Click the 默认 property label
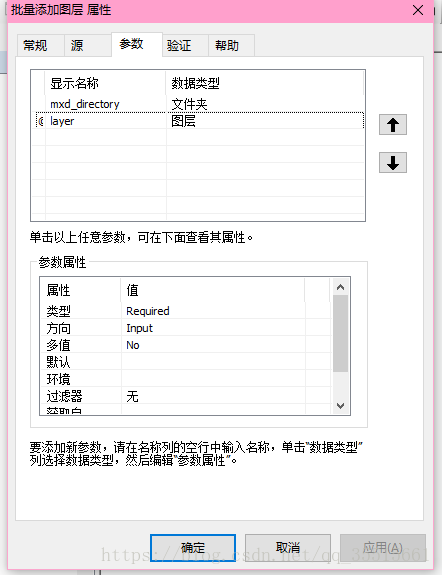This screenshot has width=442, height=575. pyautogui.click(x=59, y=362)
